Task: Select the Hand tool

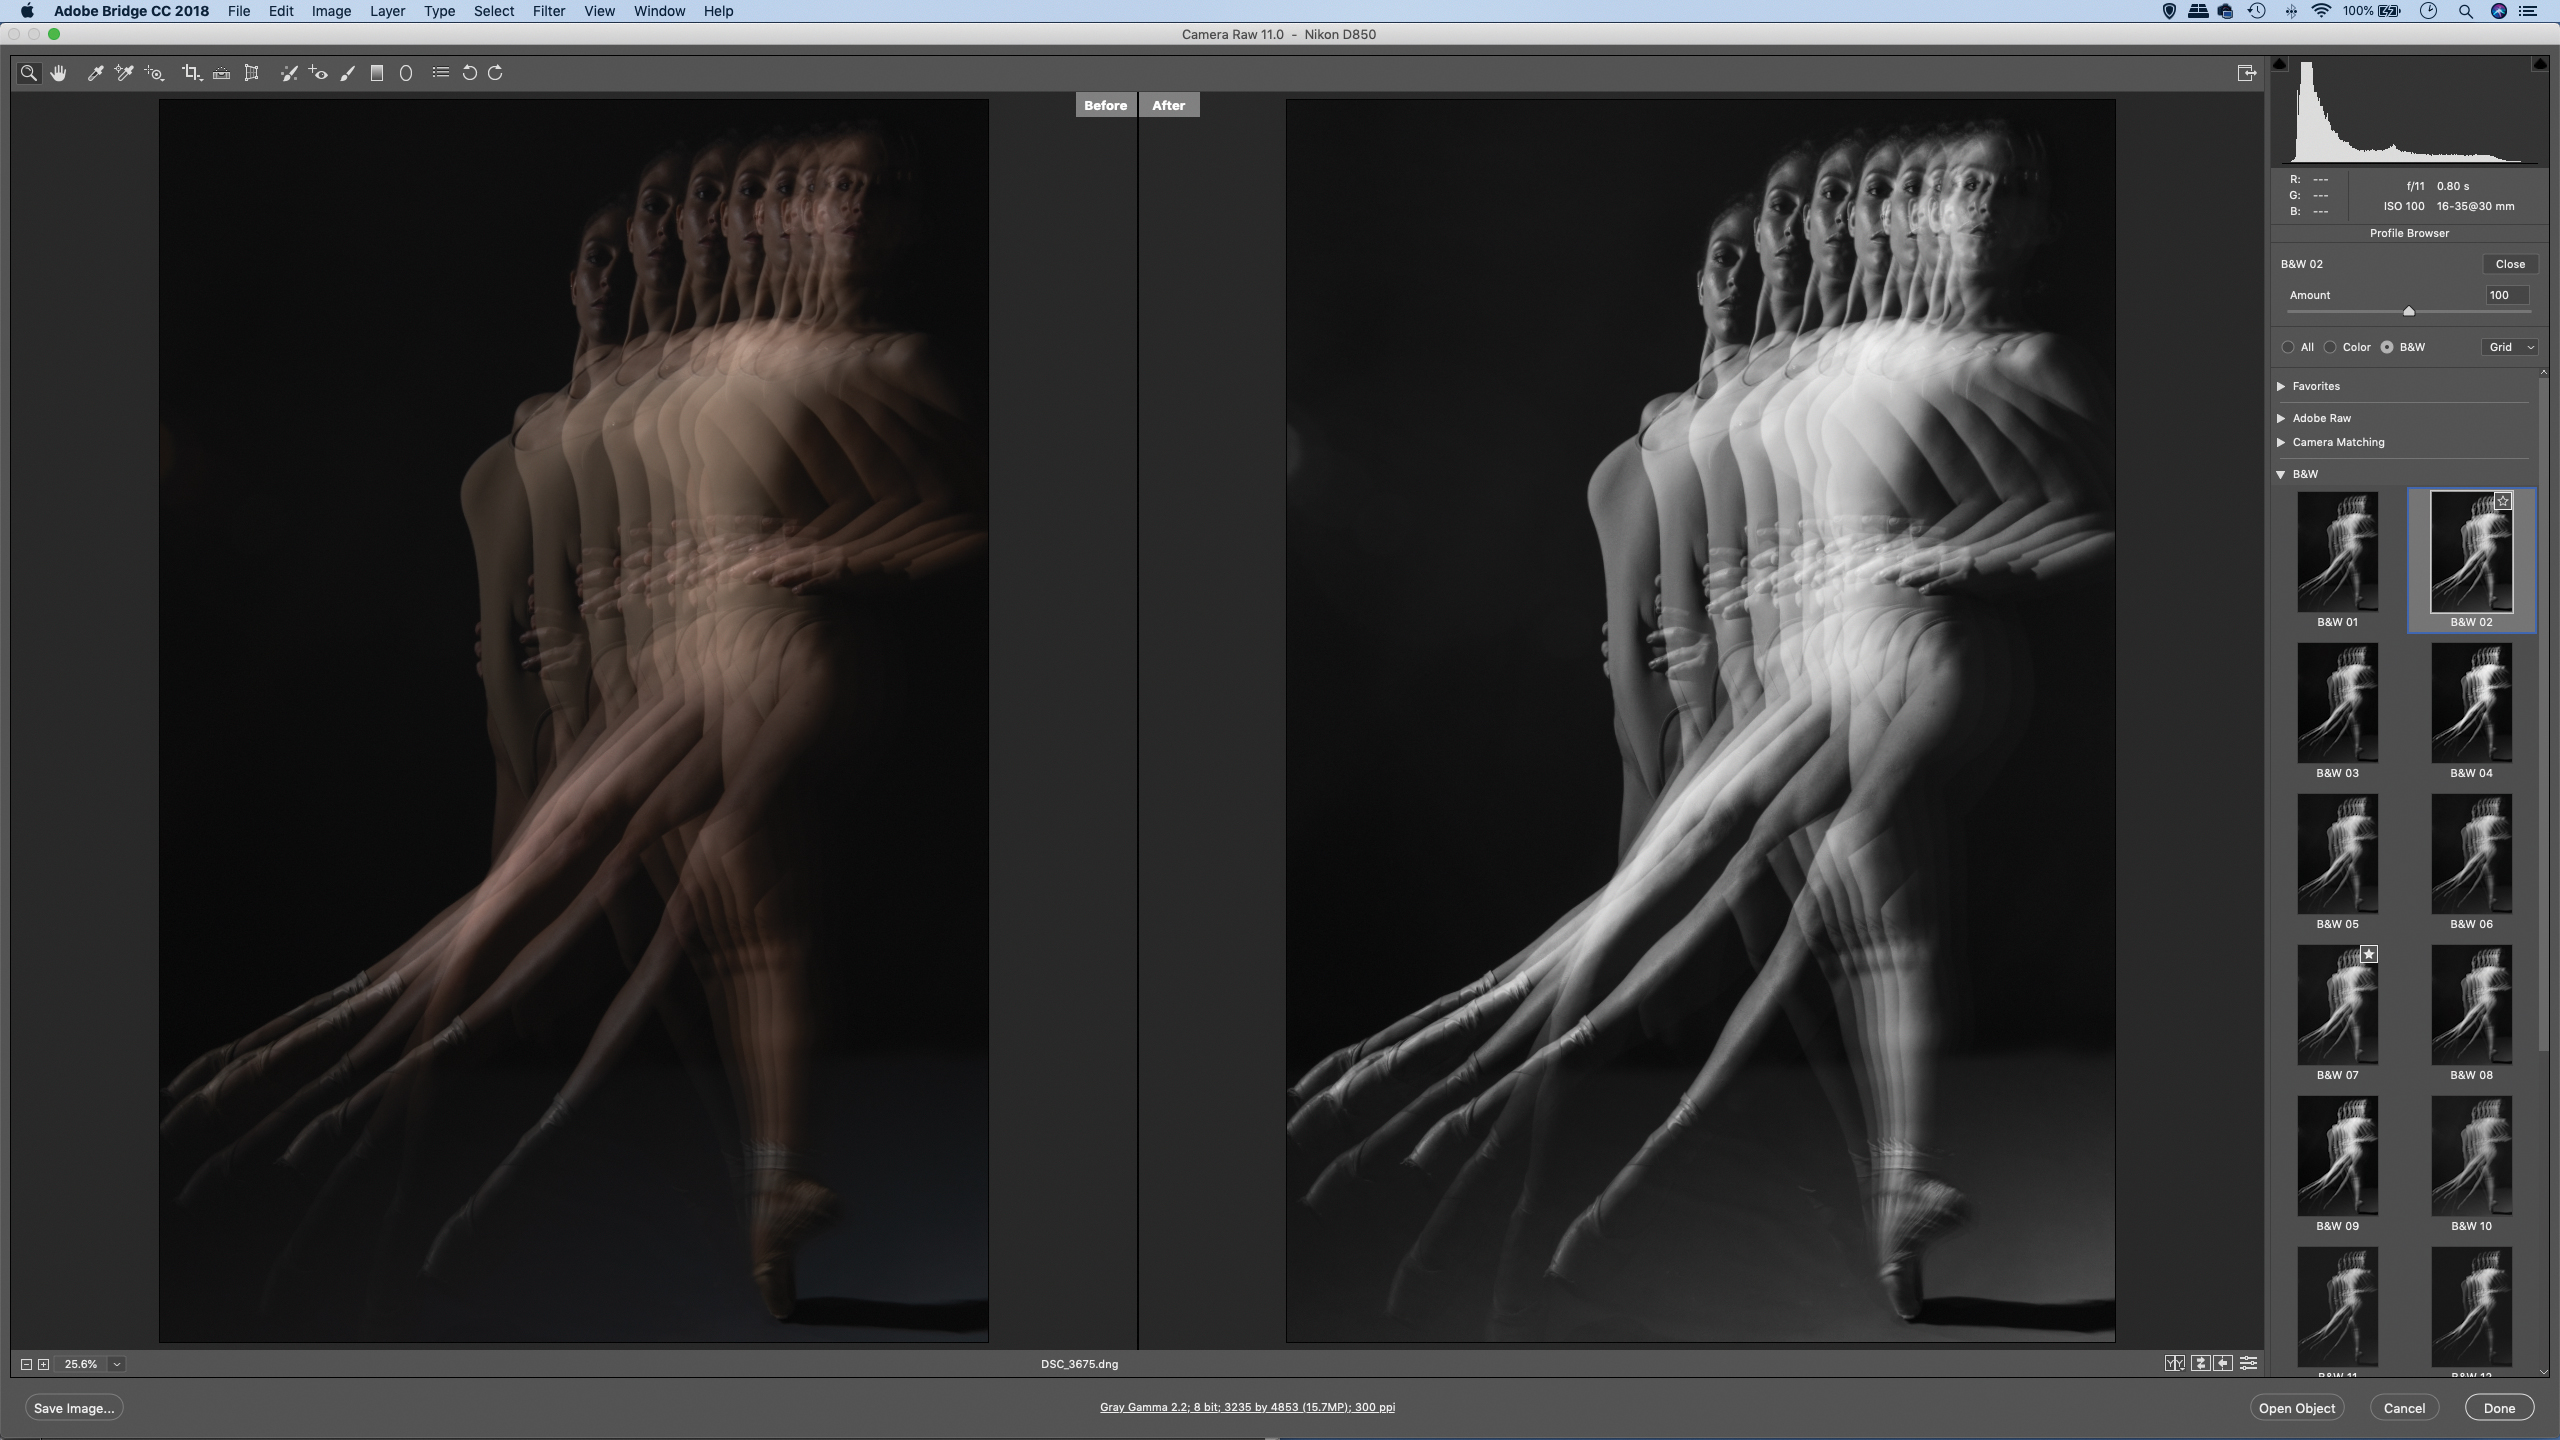Action: click(58, 73)
